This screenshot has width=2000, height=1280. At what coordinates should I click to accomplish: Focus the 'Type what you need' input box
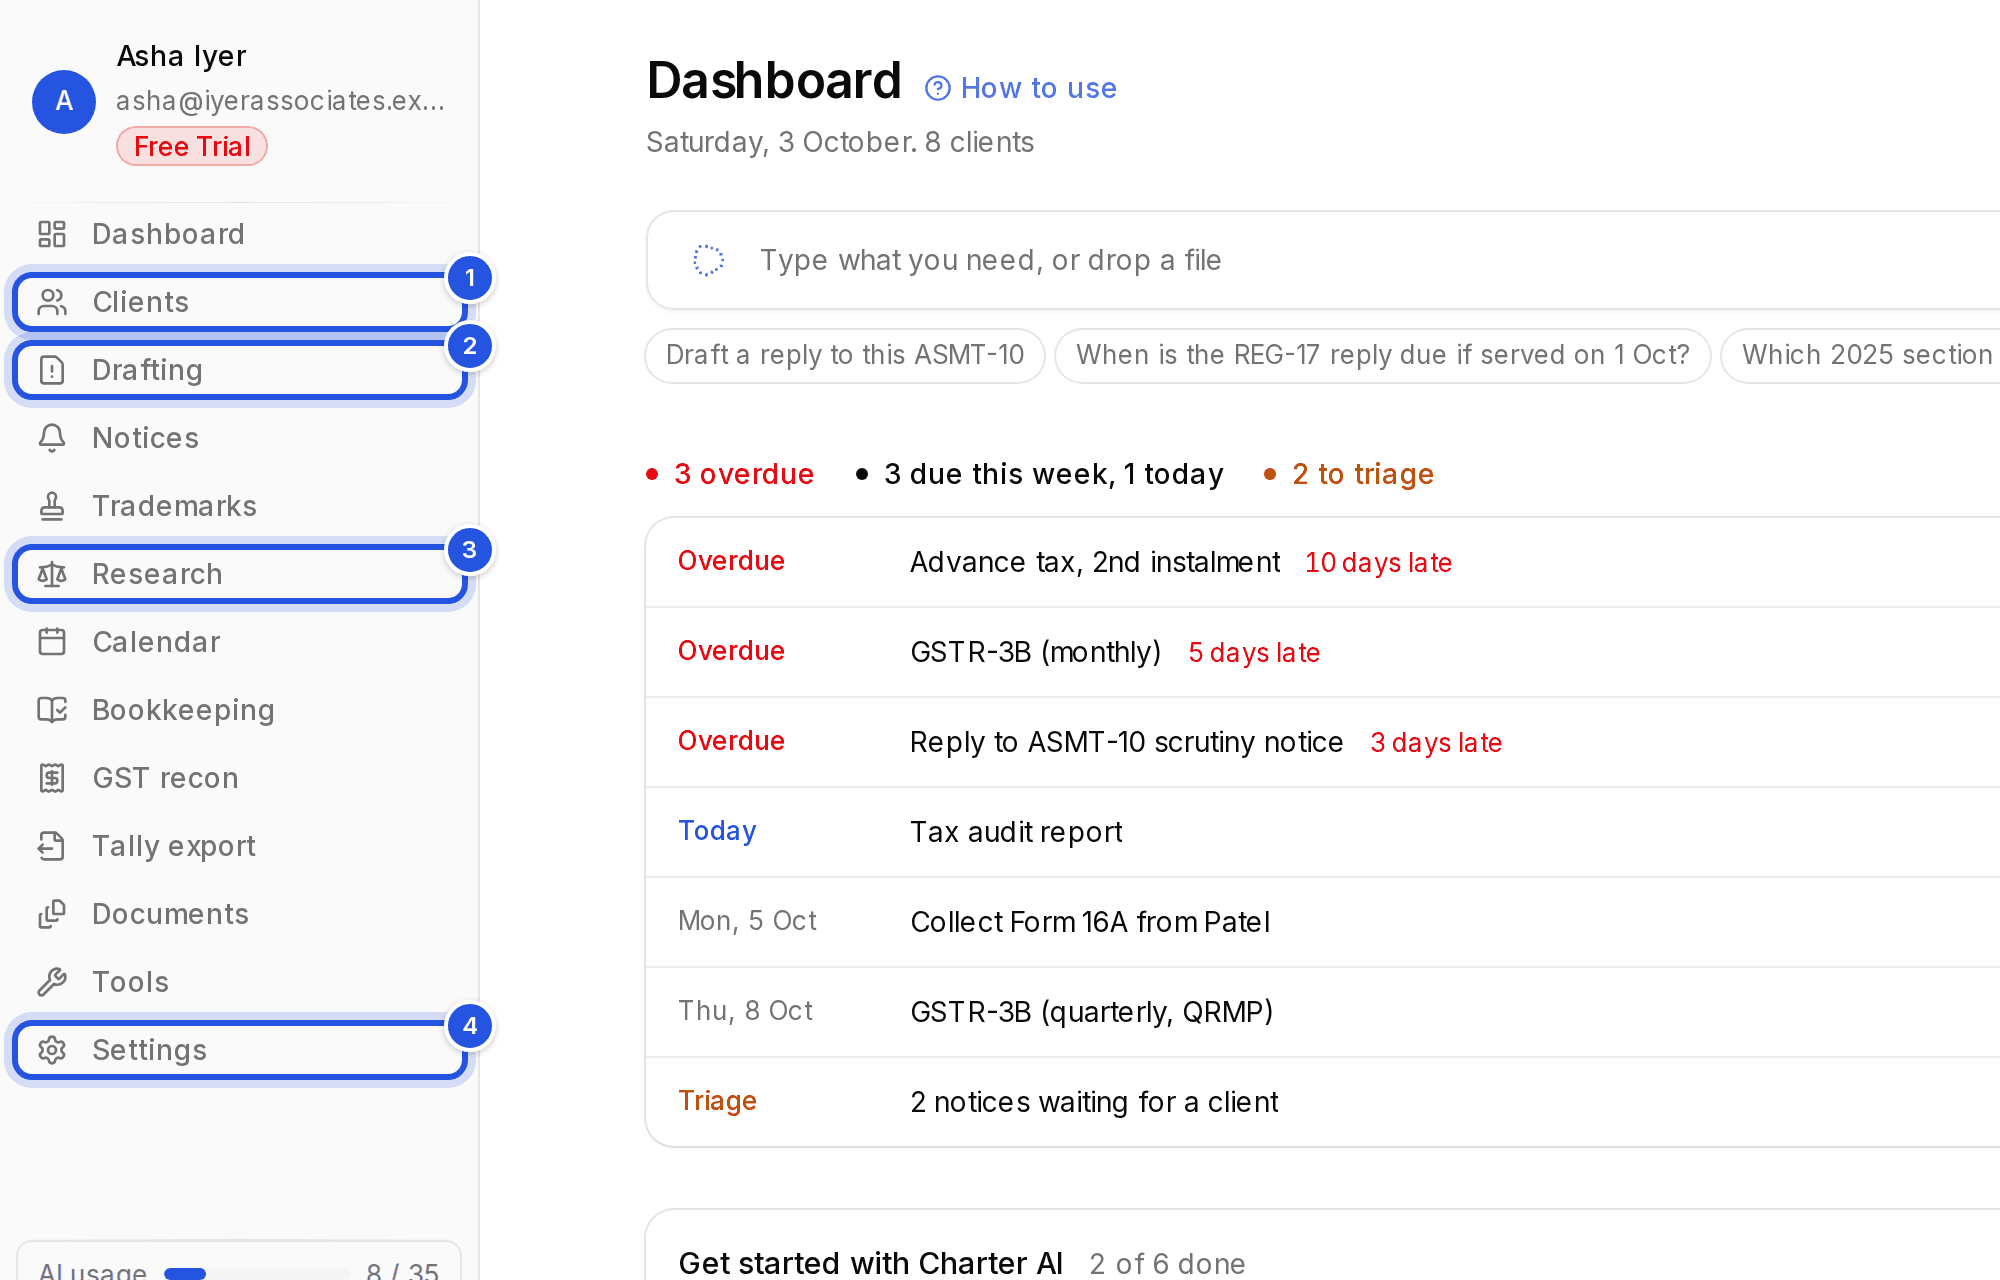point(1323,260)
